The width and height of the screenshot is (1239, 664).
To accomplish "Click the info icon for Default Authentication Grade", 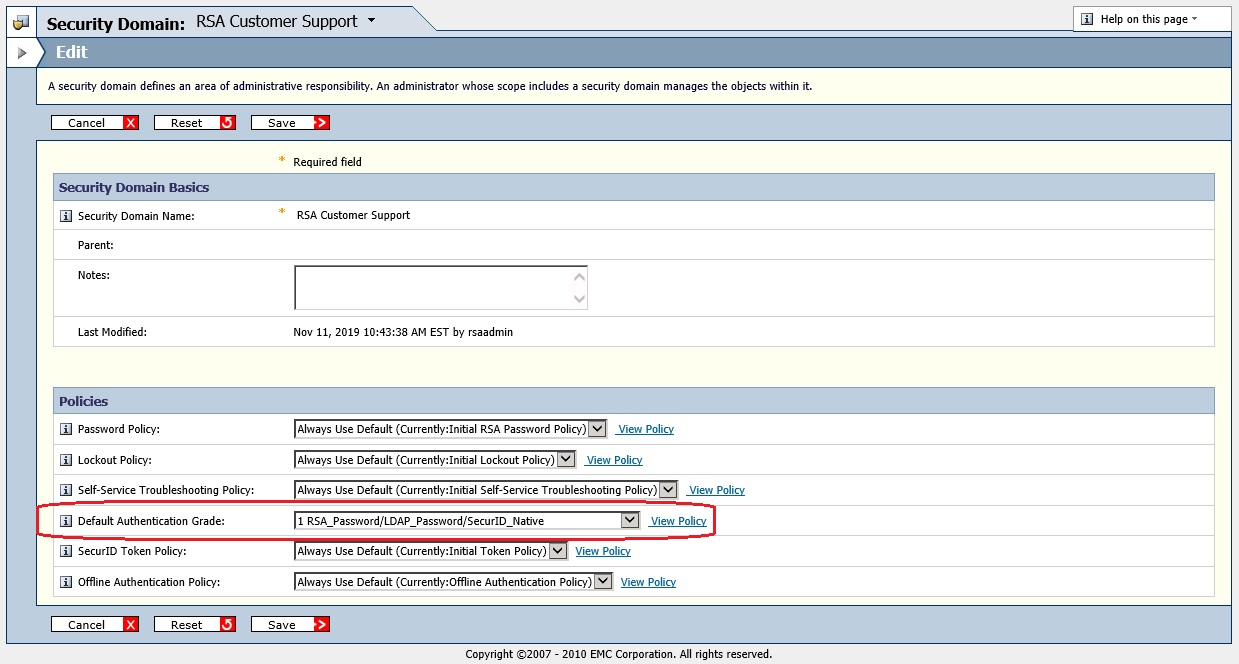I will pyautogui.click(x=65, y=520).
